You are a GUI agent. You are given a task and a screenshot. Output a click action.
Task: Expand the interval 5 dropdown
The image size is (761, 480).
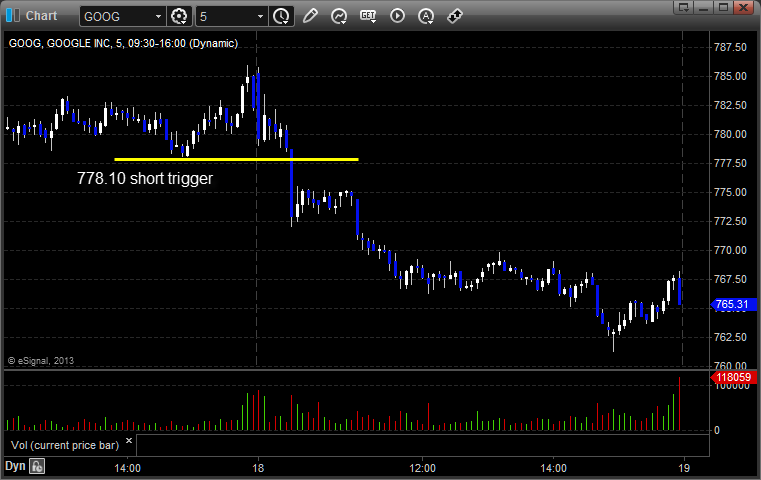coord(260,17)
